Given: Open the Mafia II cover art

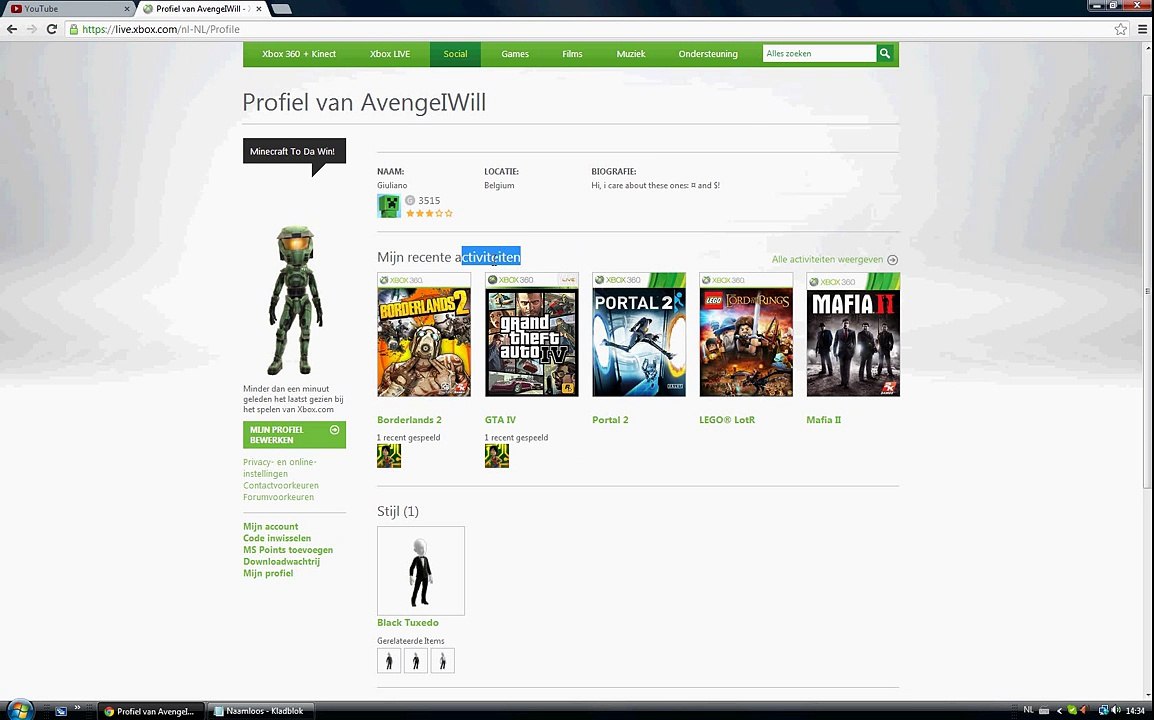Looking at the screenshot, I should click(853, 335).
